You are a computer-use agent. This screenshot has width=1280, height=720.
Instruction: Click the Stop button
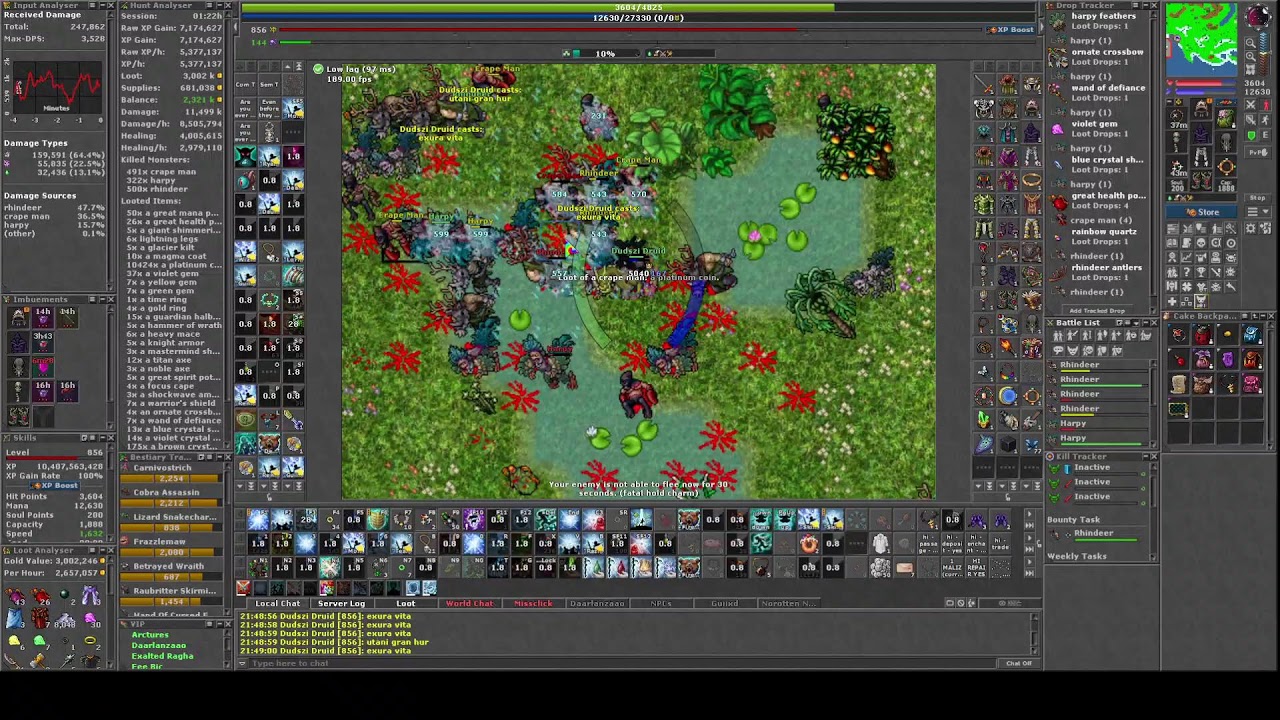[x=1258, y=198]
